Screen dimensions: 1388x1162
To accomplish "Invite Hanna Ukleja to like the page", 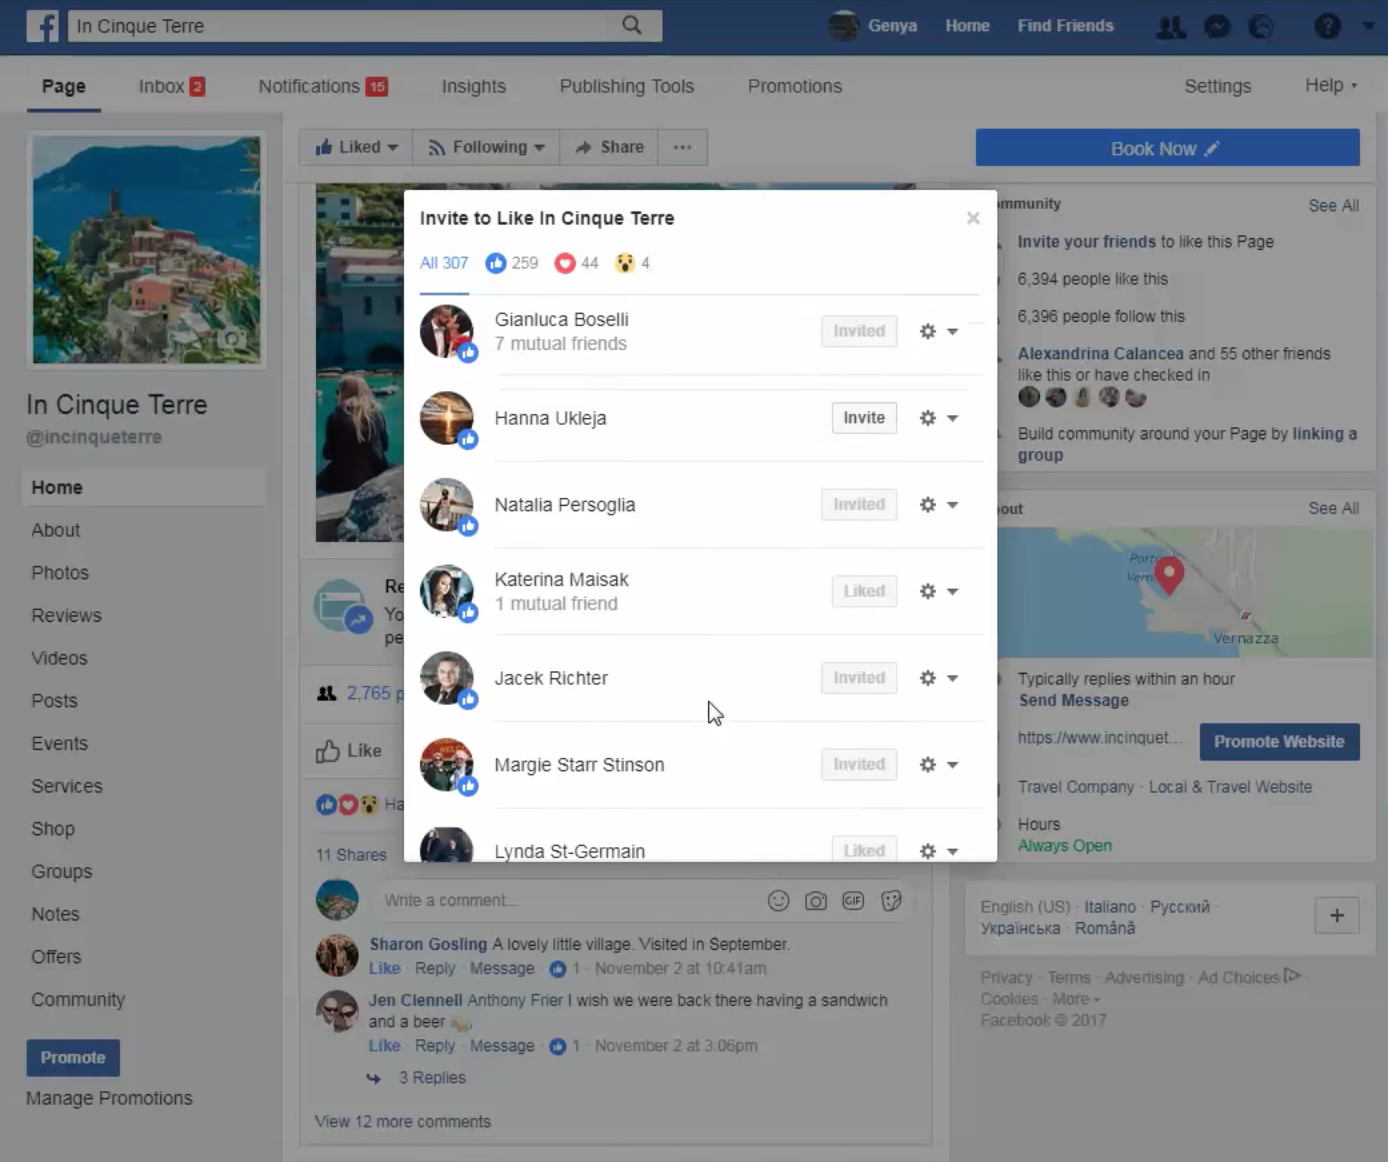I will click(864, 418).
